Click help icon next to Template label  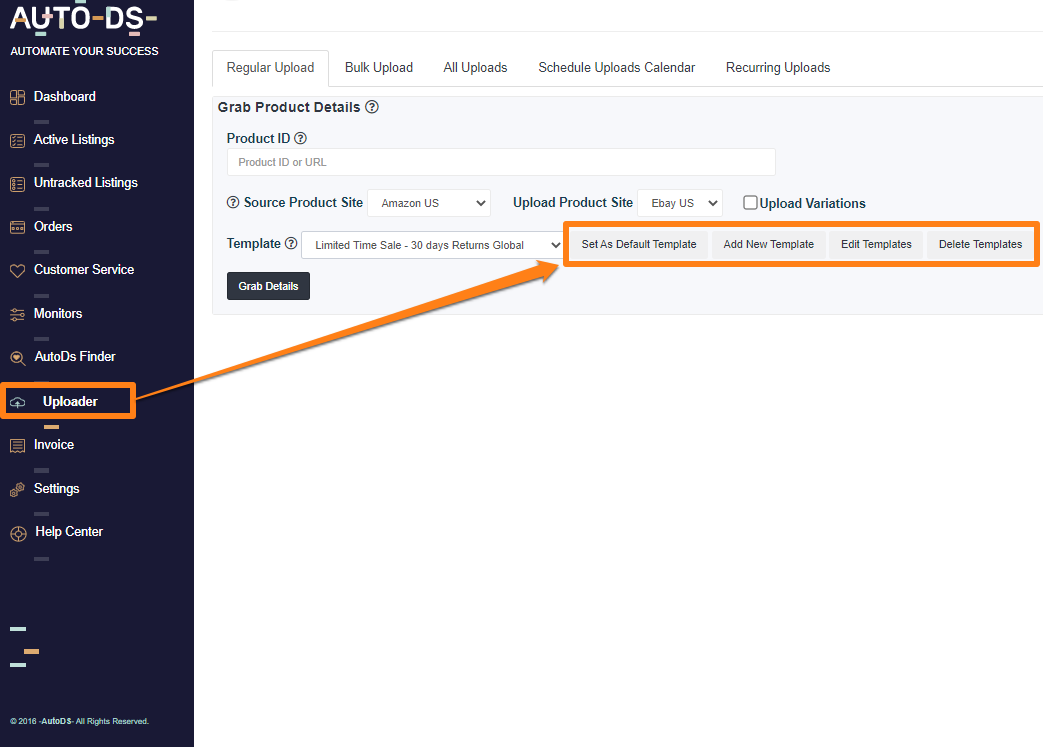click(x=291, y=243)
